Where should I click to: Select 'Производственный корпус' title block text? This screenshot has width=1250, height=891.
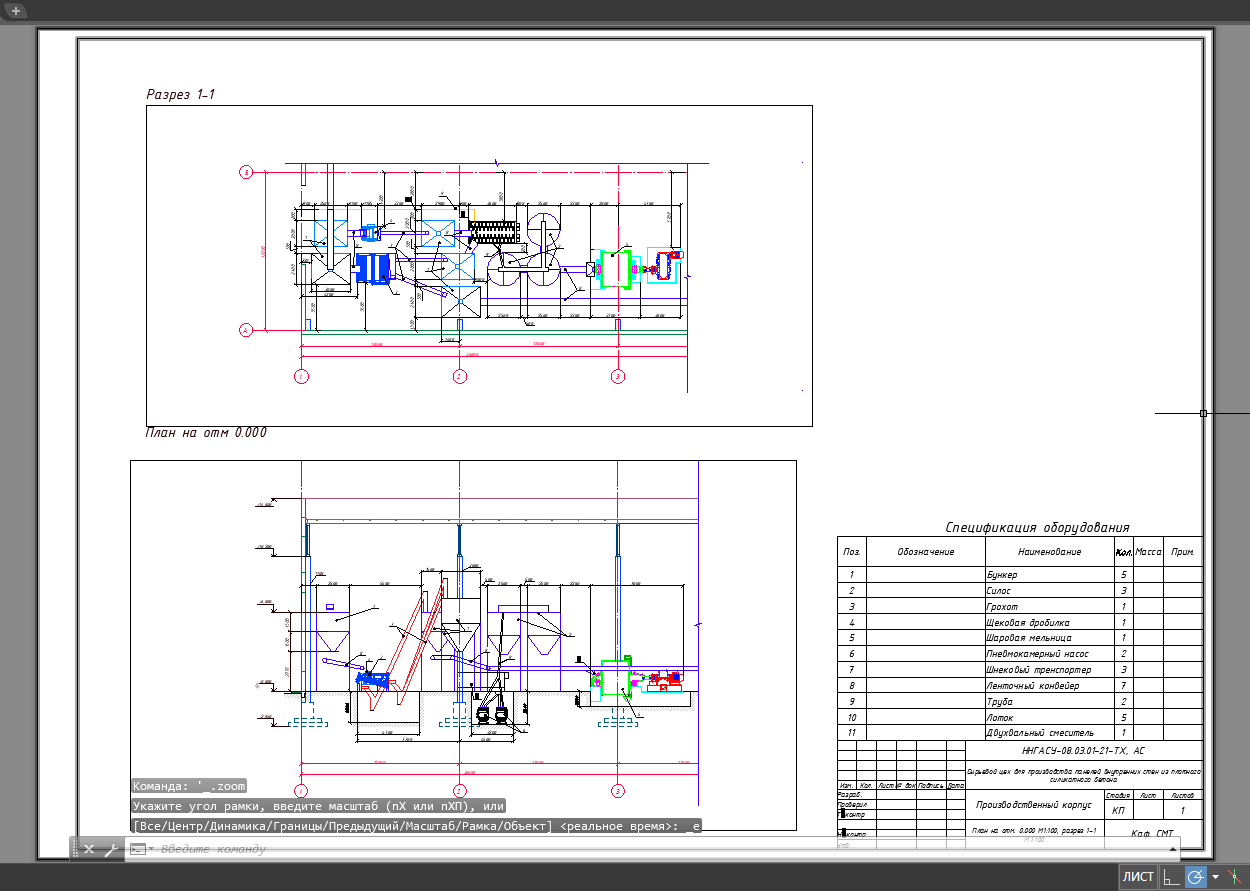(1033, 804)
